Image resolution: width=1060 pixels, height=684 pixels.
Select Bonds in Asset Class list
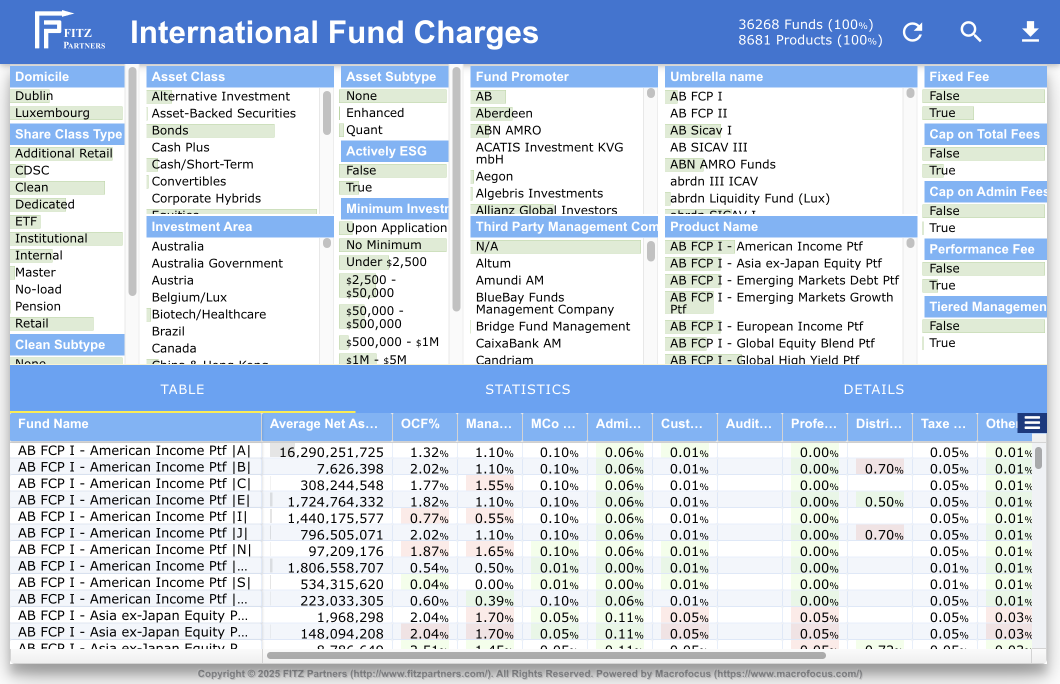coord(170,130)
